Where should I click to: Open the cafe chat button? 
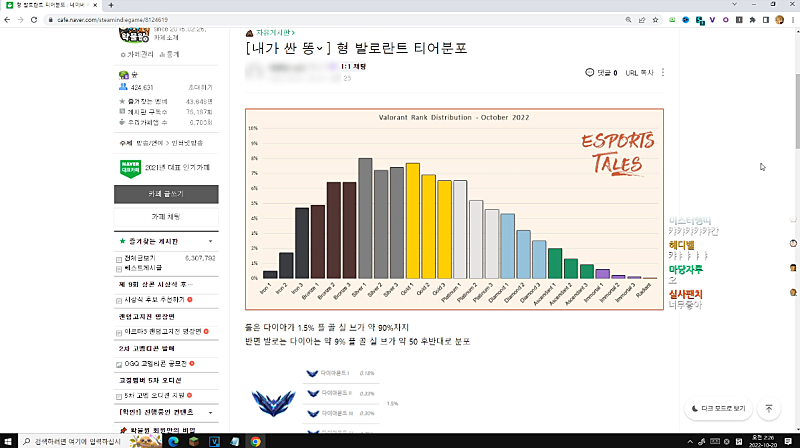[x=166, y=217]
